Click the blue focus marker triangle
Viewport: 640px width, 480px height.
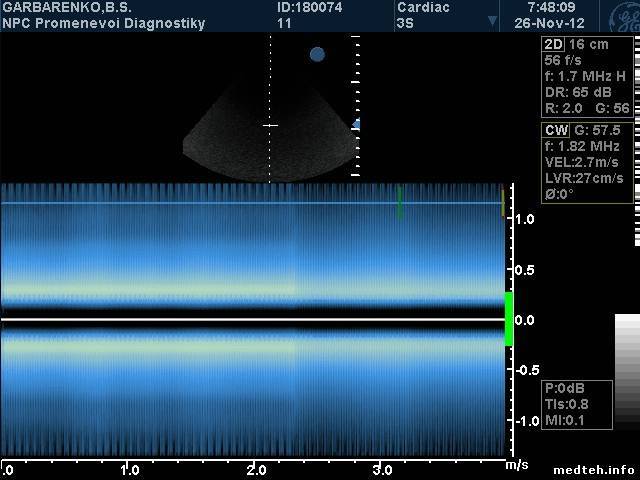(x=356, y=124)
